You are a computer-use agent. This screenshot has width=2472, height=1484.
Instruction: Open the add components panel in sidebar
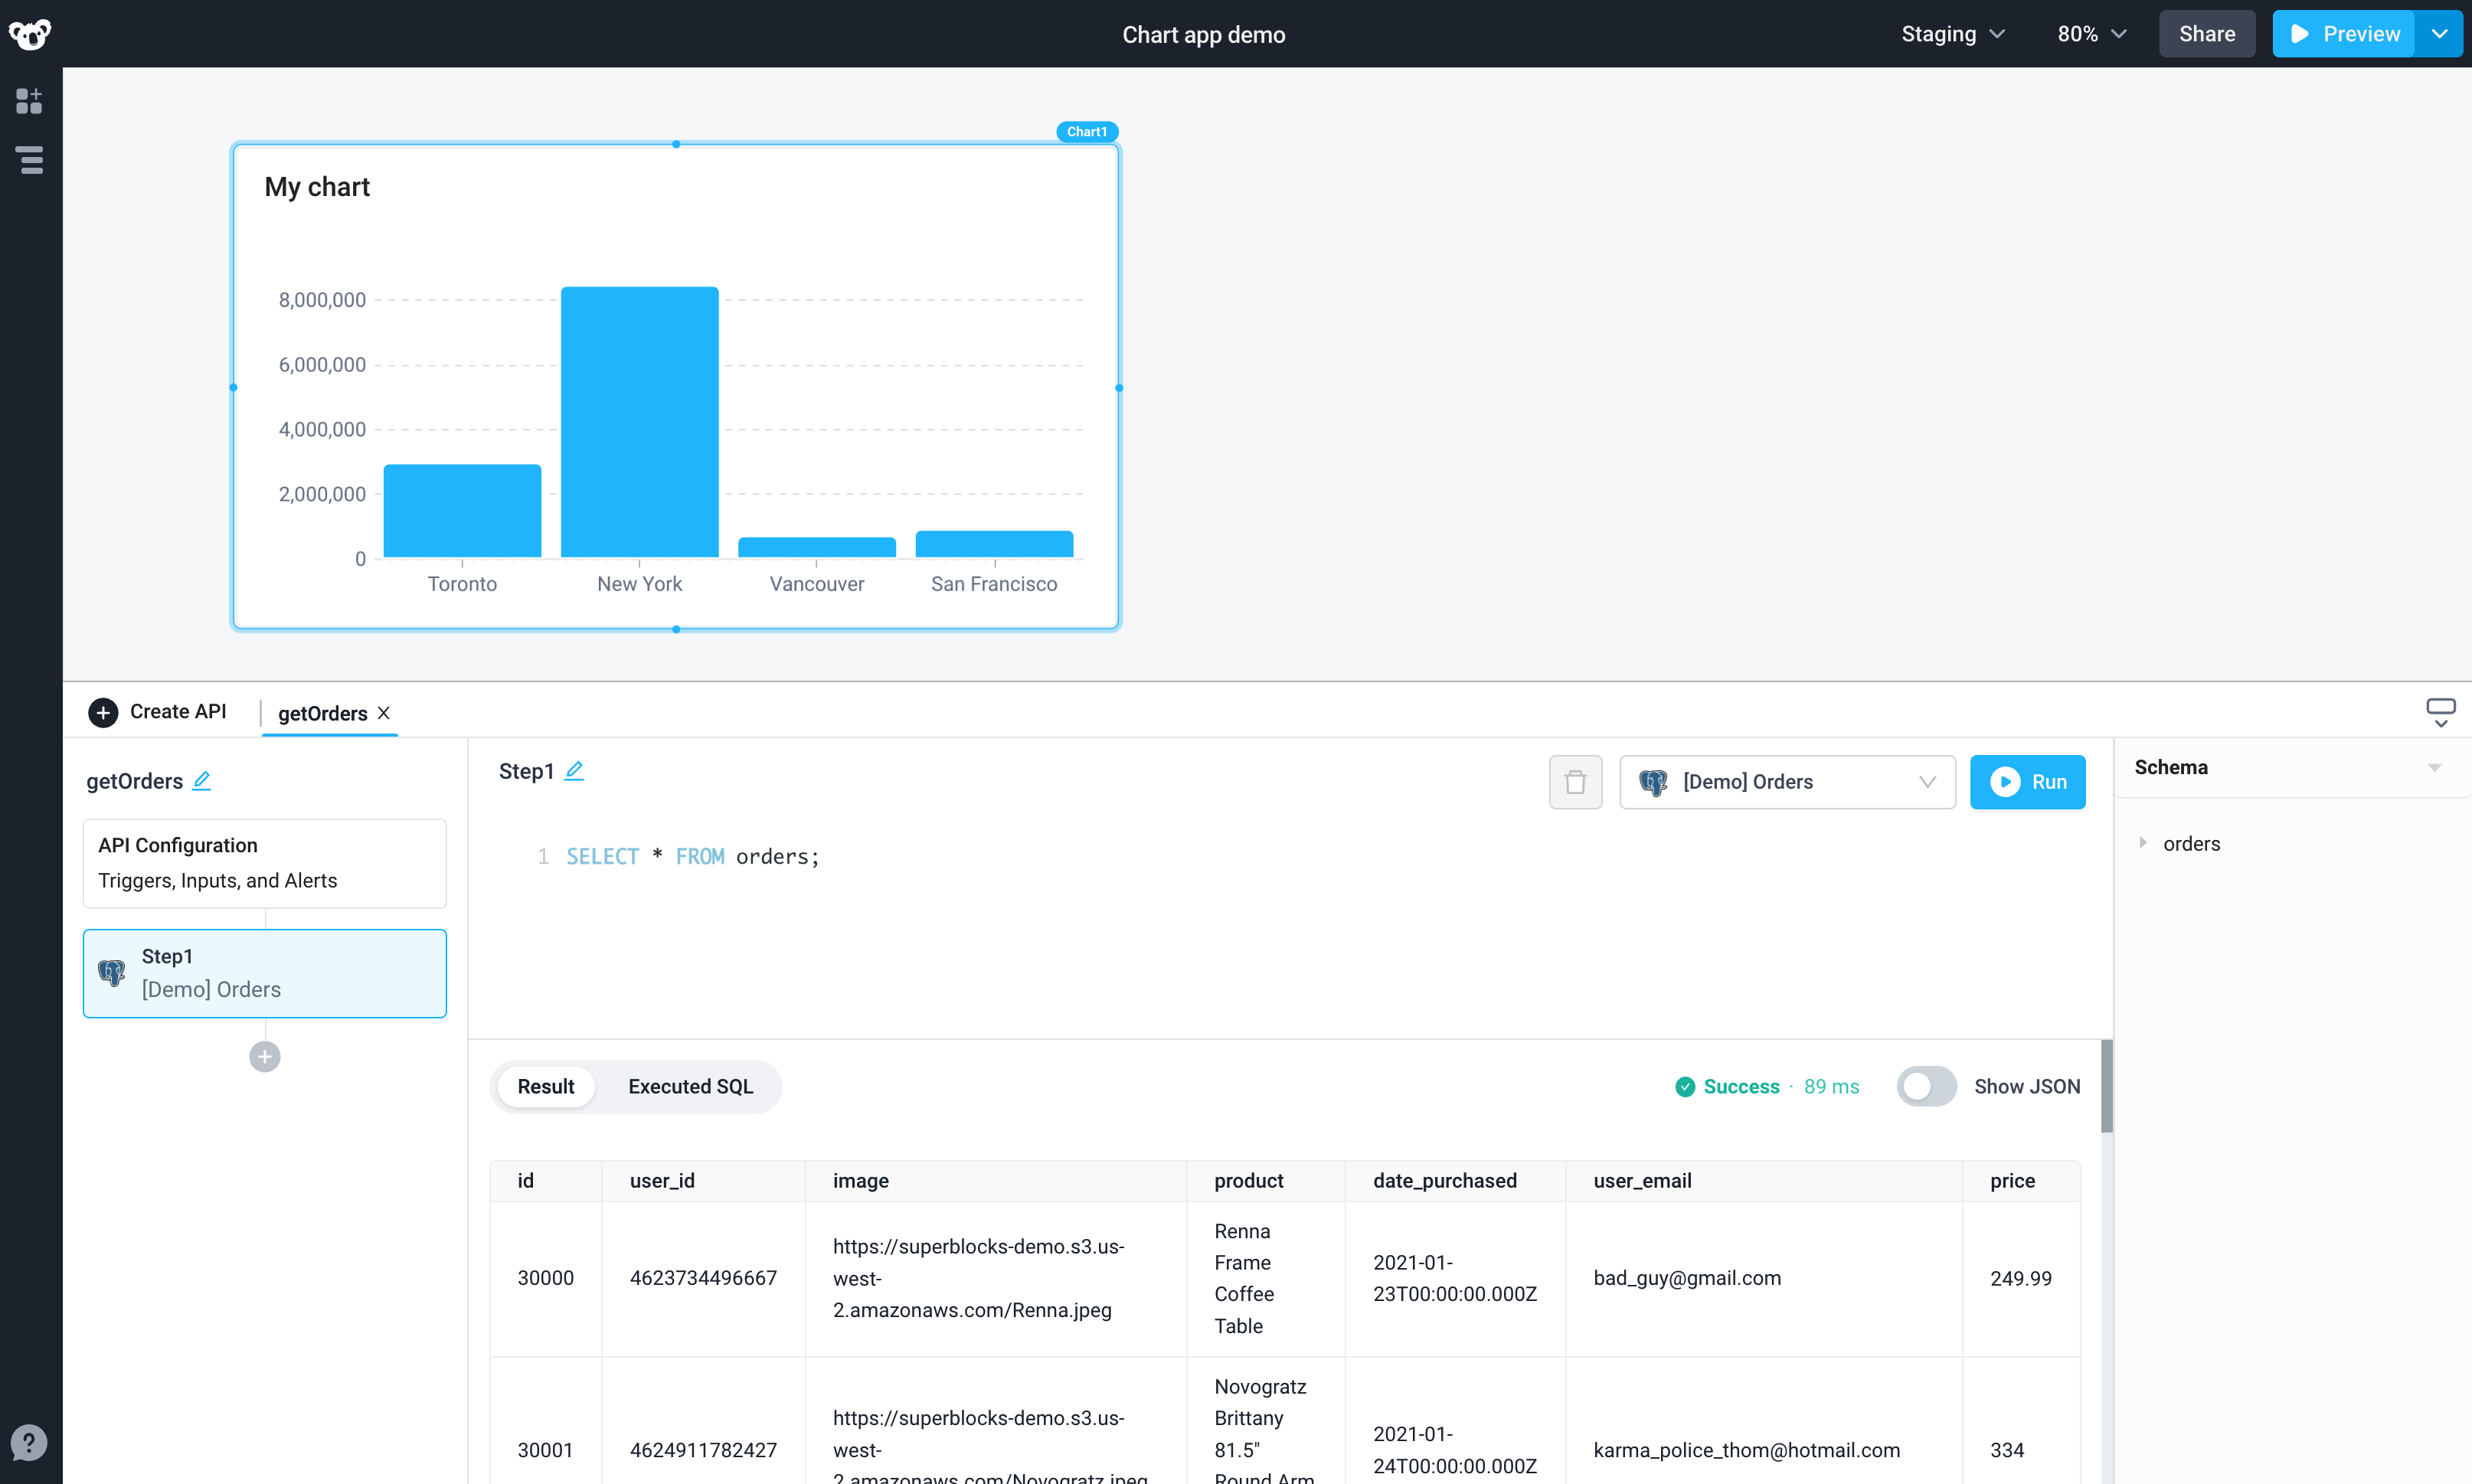(x=29, y=100)
